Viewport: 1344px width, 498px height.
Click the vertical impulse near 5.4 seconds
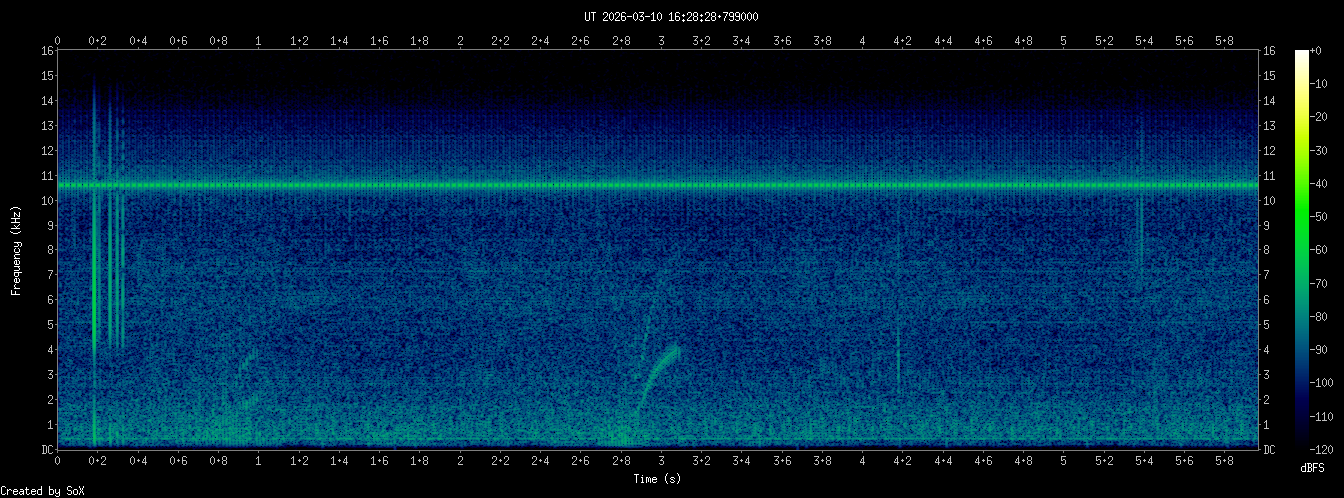point(1140,230)
